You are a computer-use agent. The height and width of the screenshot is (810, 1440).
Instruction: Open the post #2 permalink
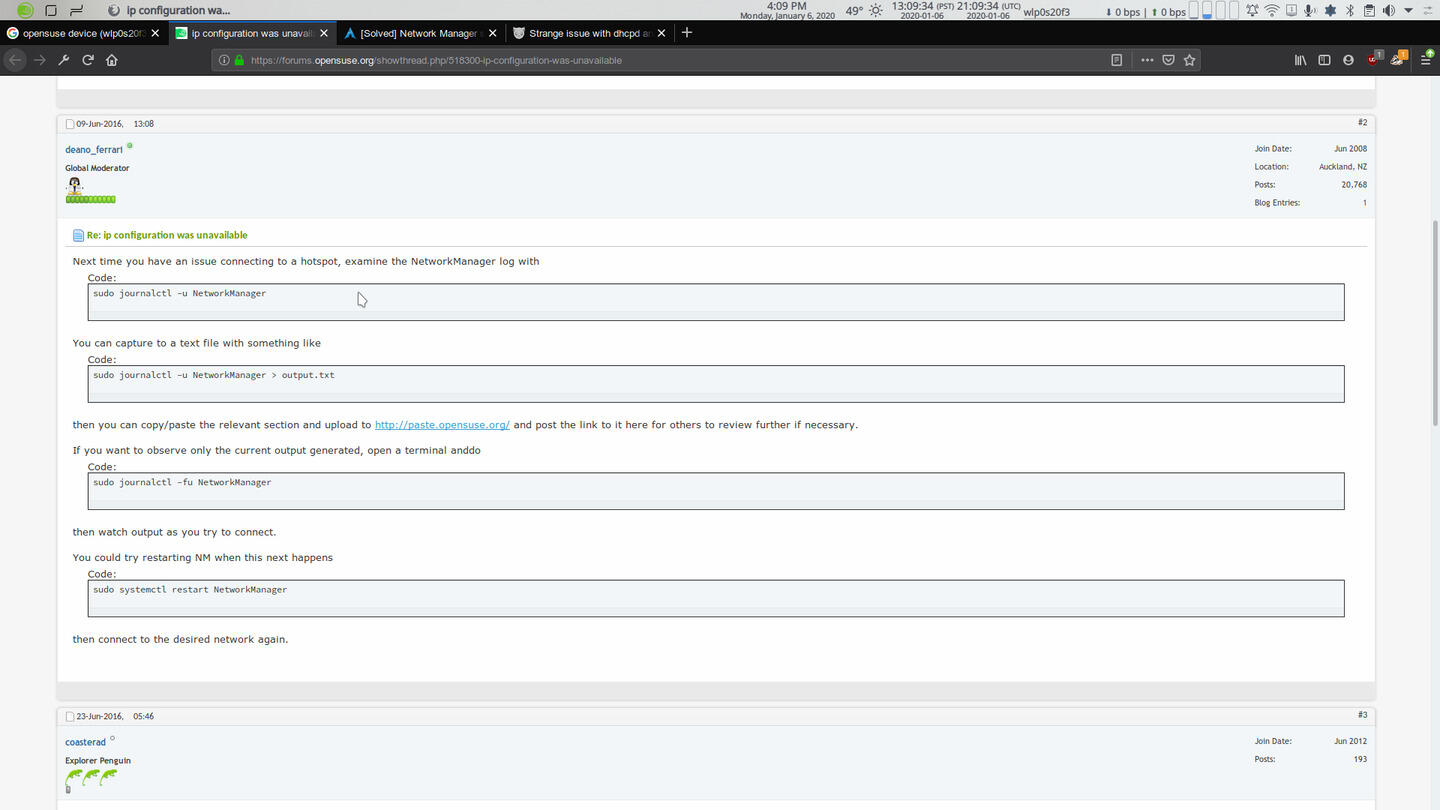point(1362,122)
